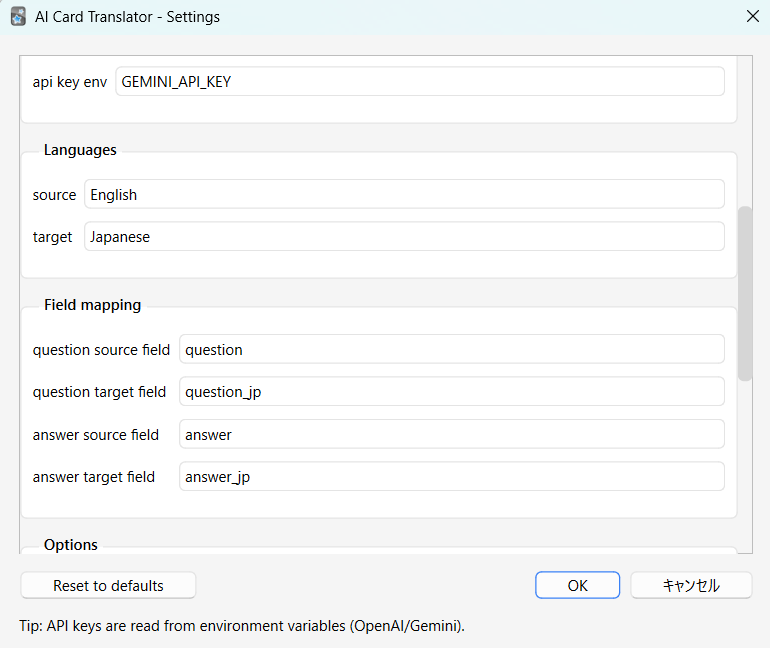The width and height of the screenshot is (770, 648).
Task: Edit the question source field input
Action: tap(451, 350)
